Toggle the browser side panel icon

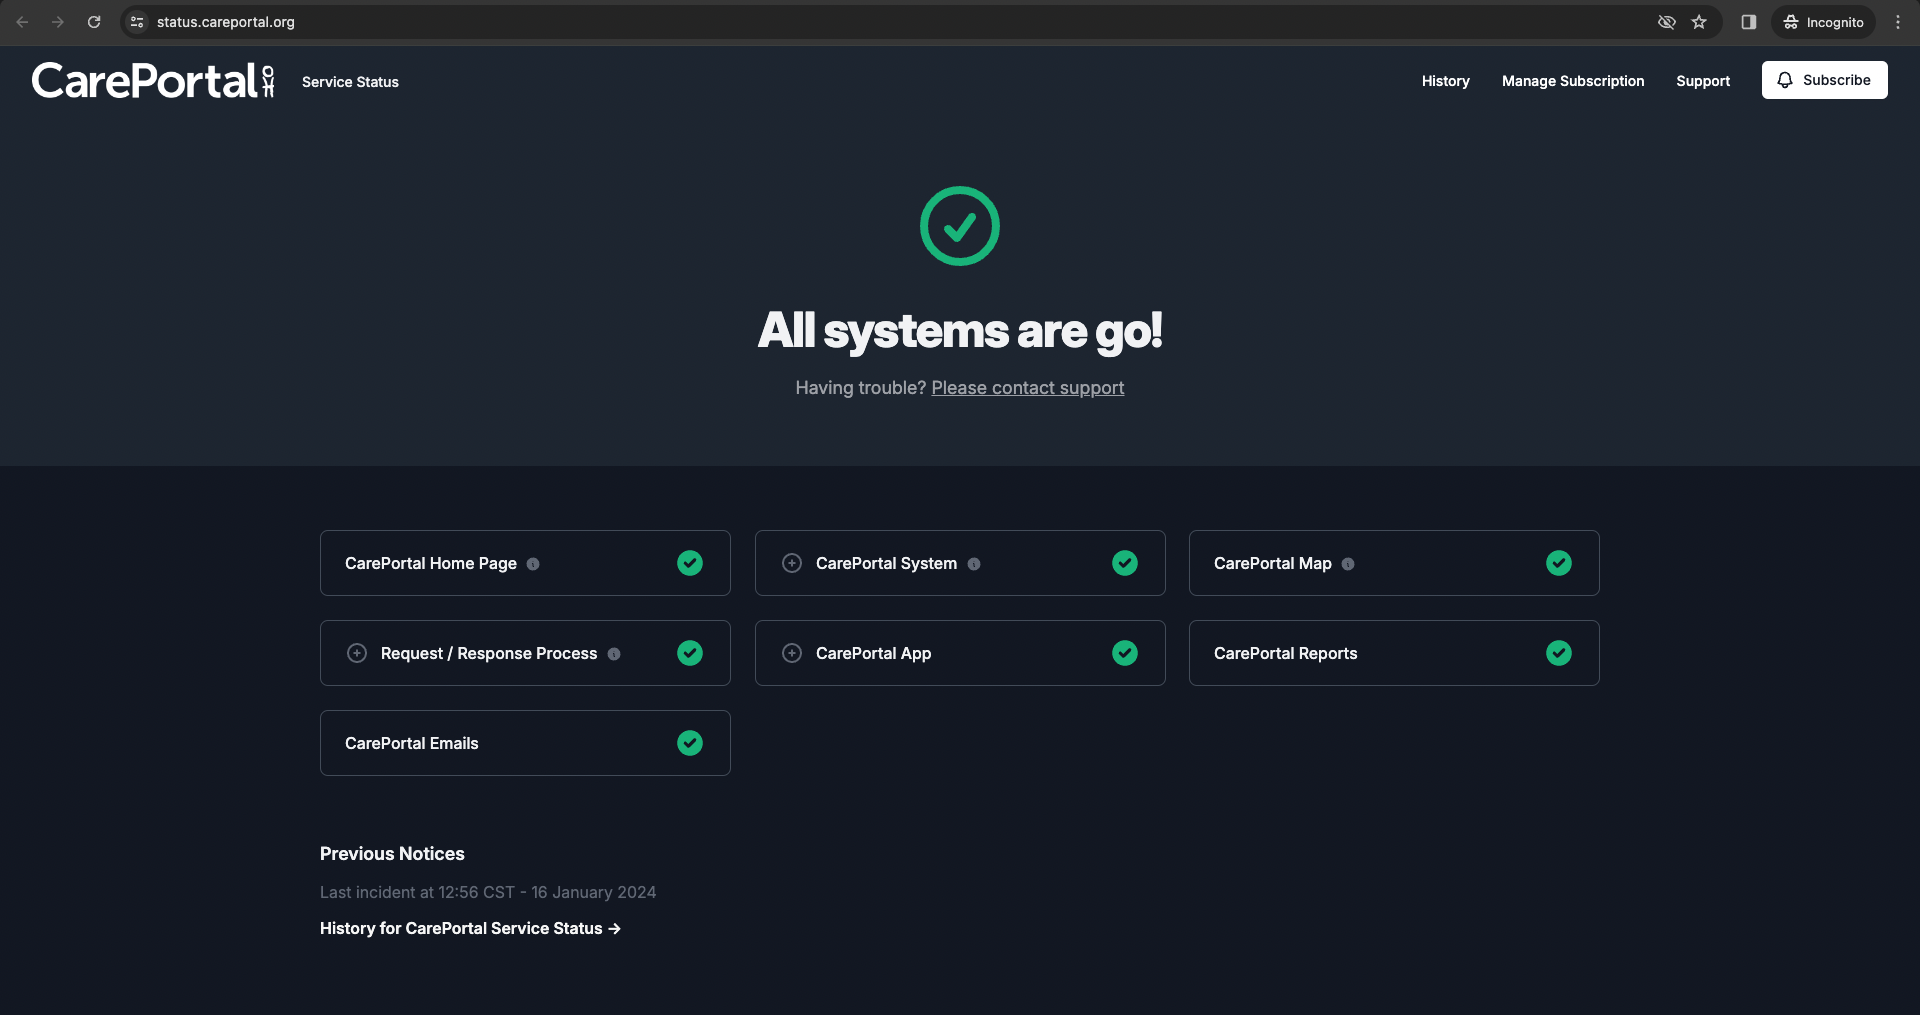point(1749,22)
